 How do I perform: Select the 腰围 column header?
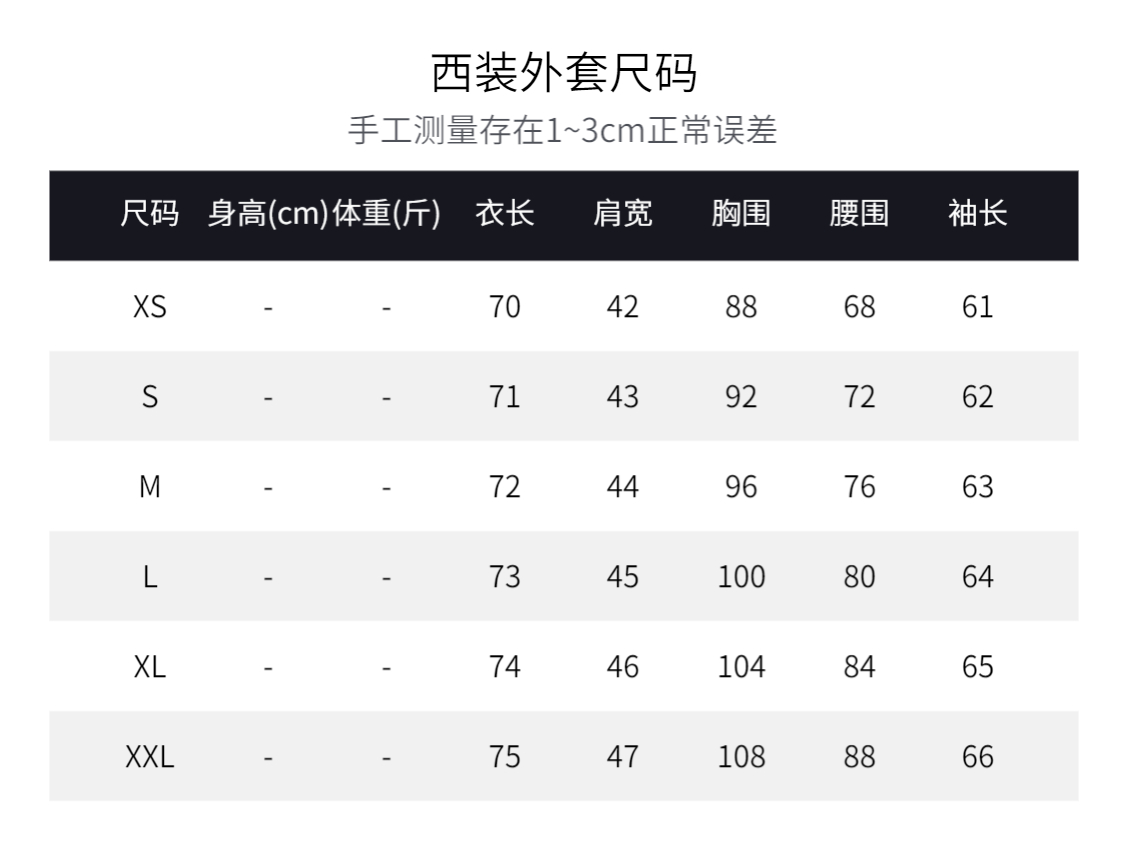[x=859, y=214]
